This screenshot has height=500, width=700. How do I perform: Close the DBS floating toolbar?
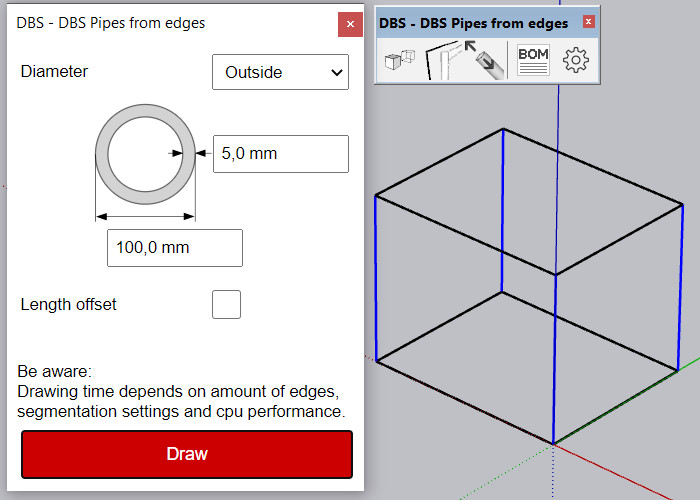coord(588,21)
